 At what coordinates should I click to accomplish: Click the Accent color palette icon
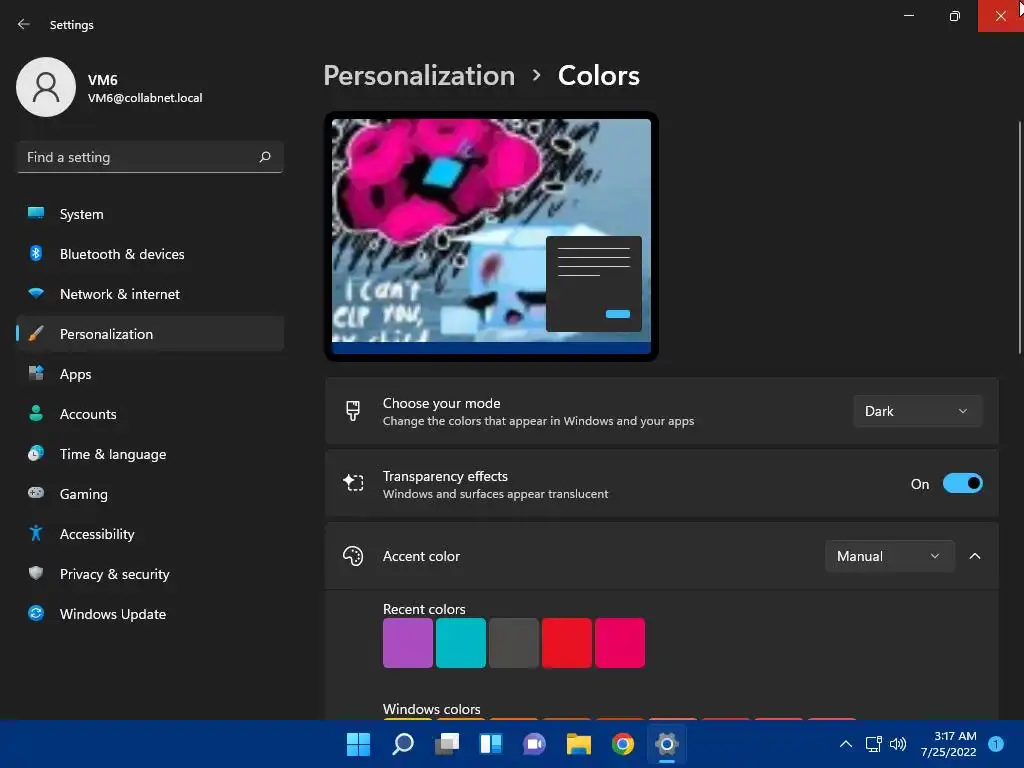pyautogui.click(x=353, y=556)
